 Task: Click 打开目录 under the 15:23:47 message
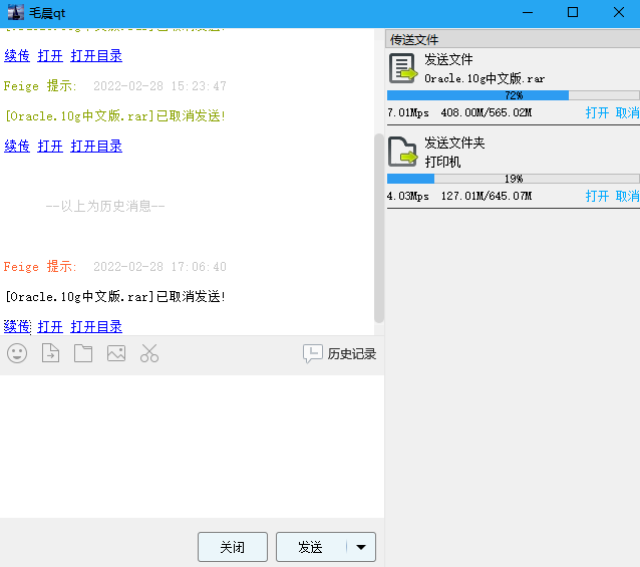(x=96, y=146)
